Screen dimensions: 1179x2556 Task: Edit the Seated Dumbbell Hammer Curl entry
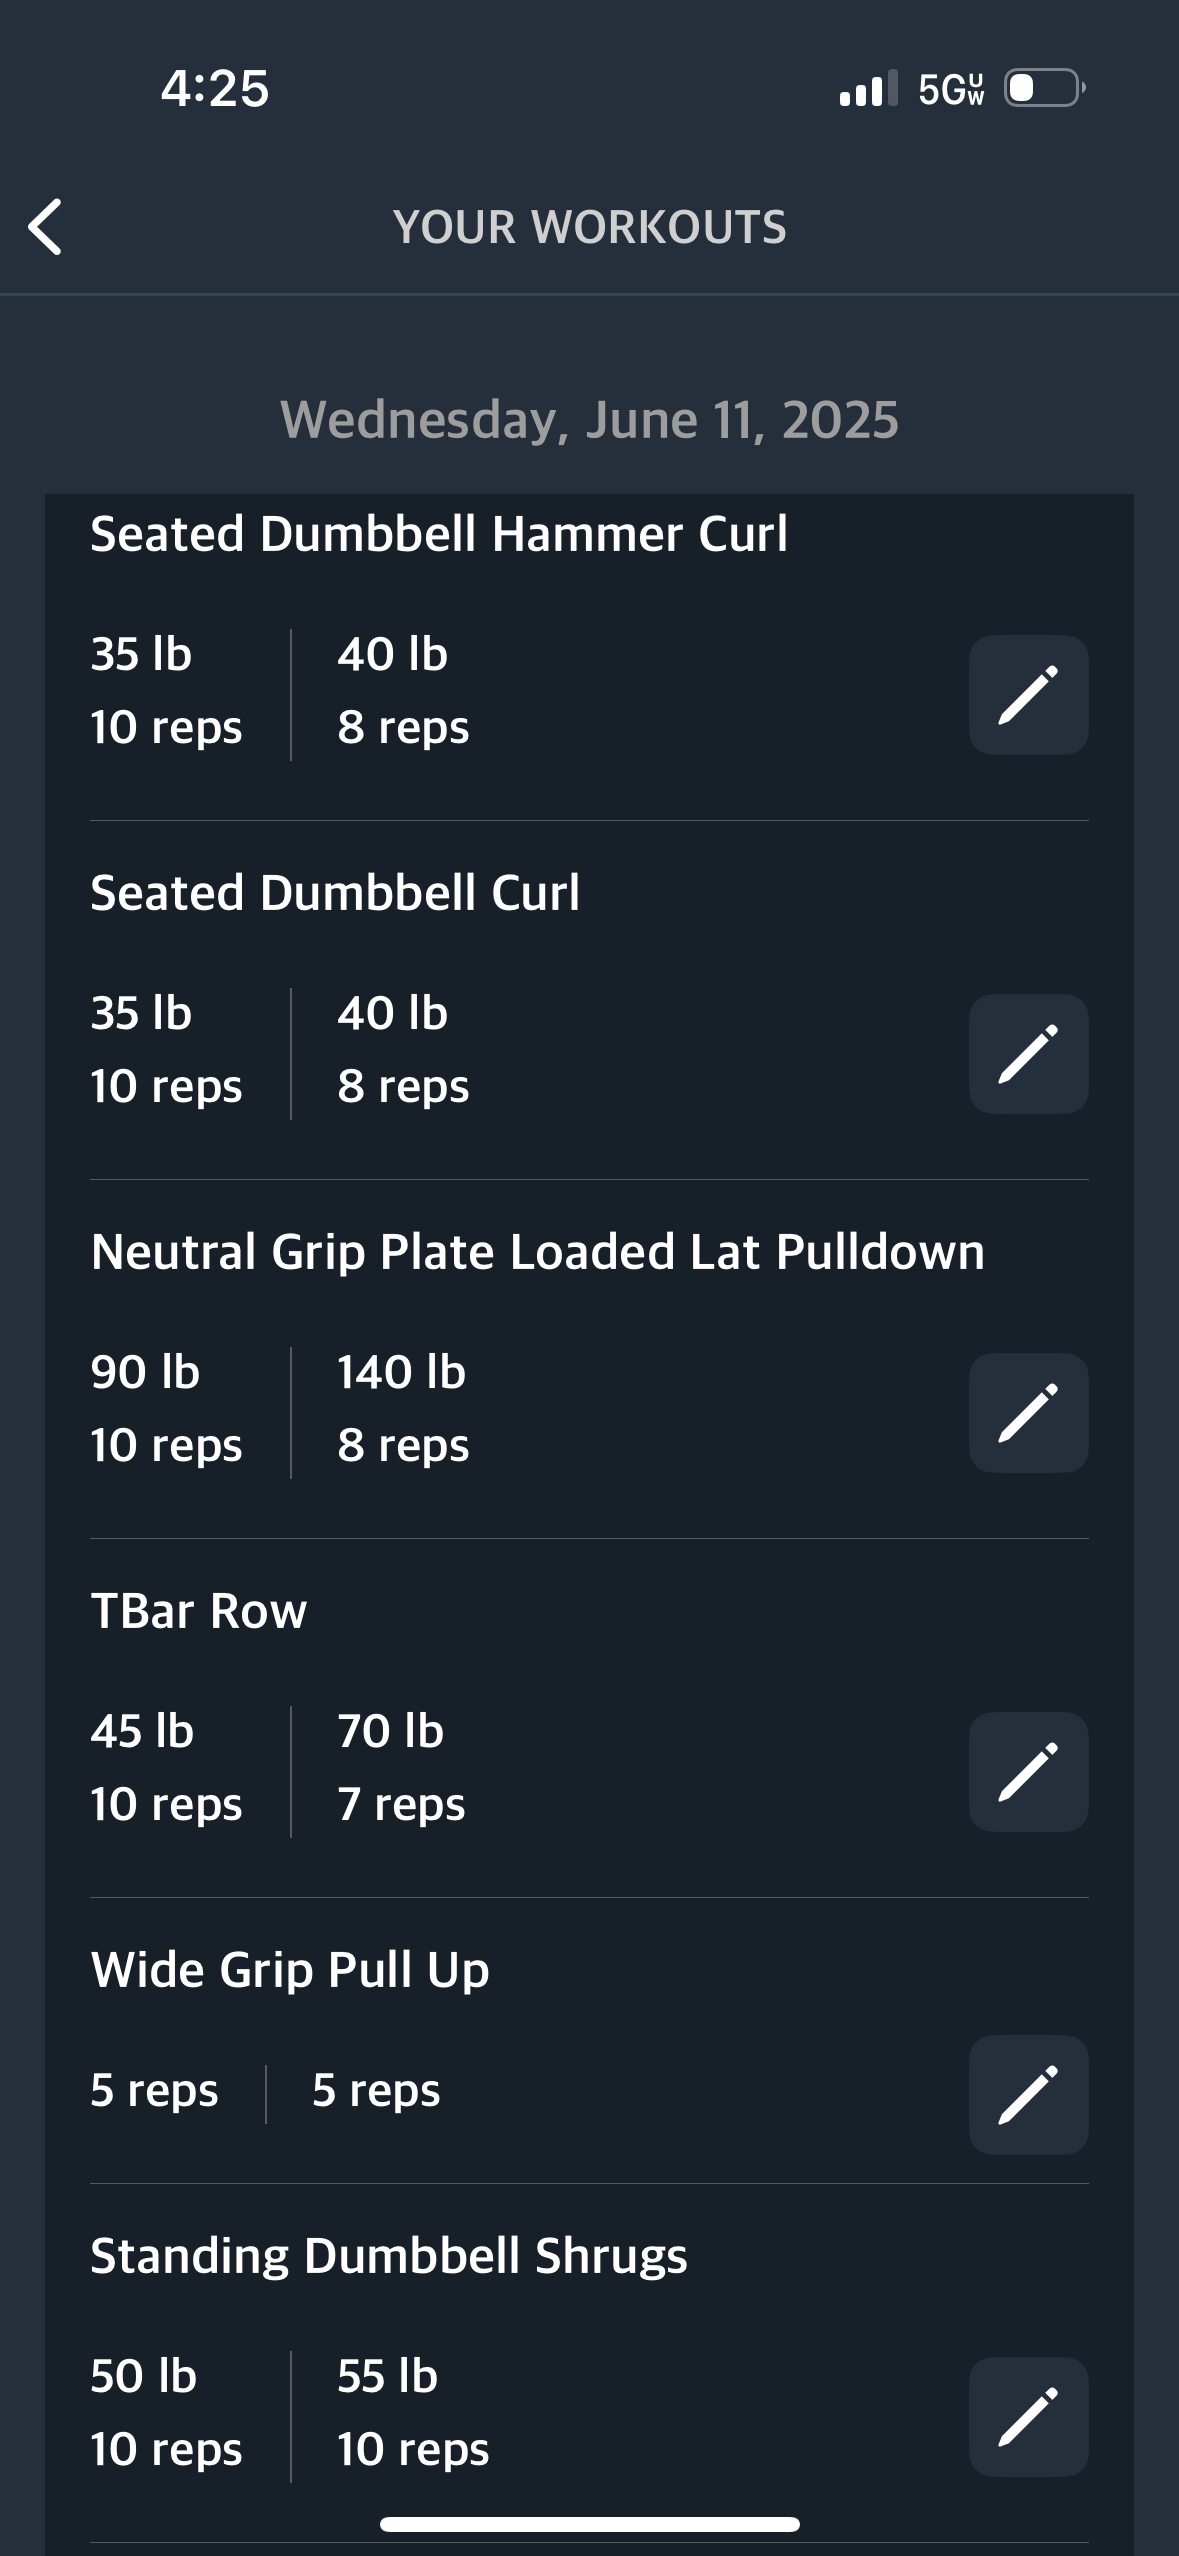(1028, 695)
